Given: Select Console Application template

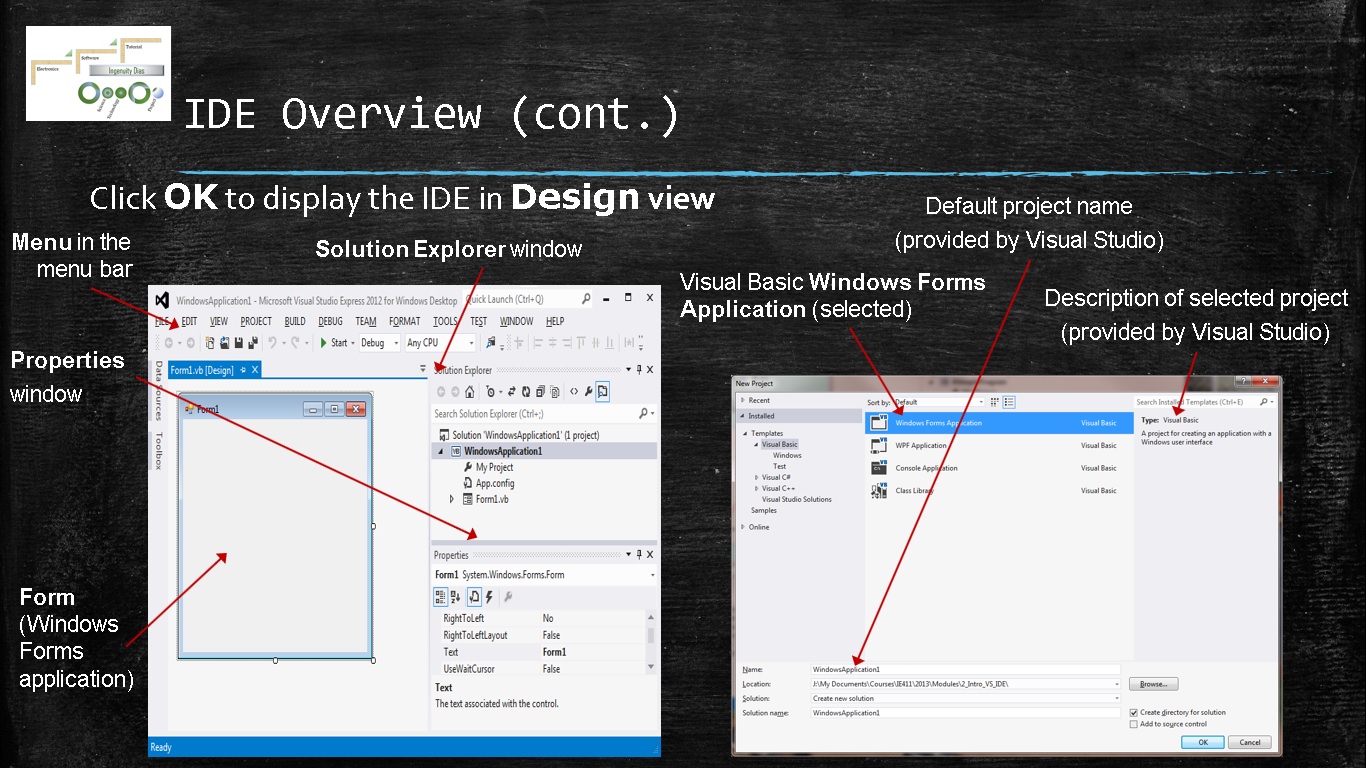Looking at the screenshot, I should point(999,468).
